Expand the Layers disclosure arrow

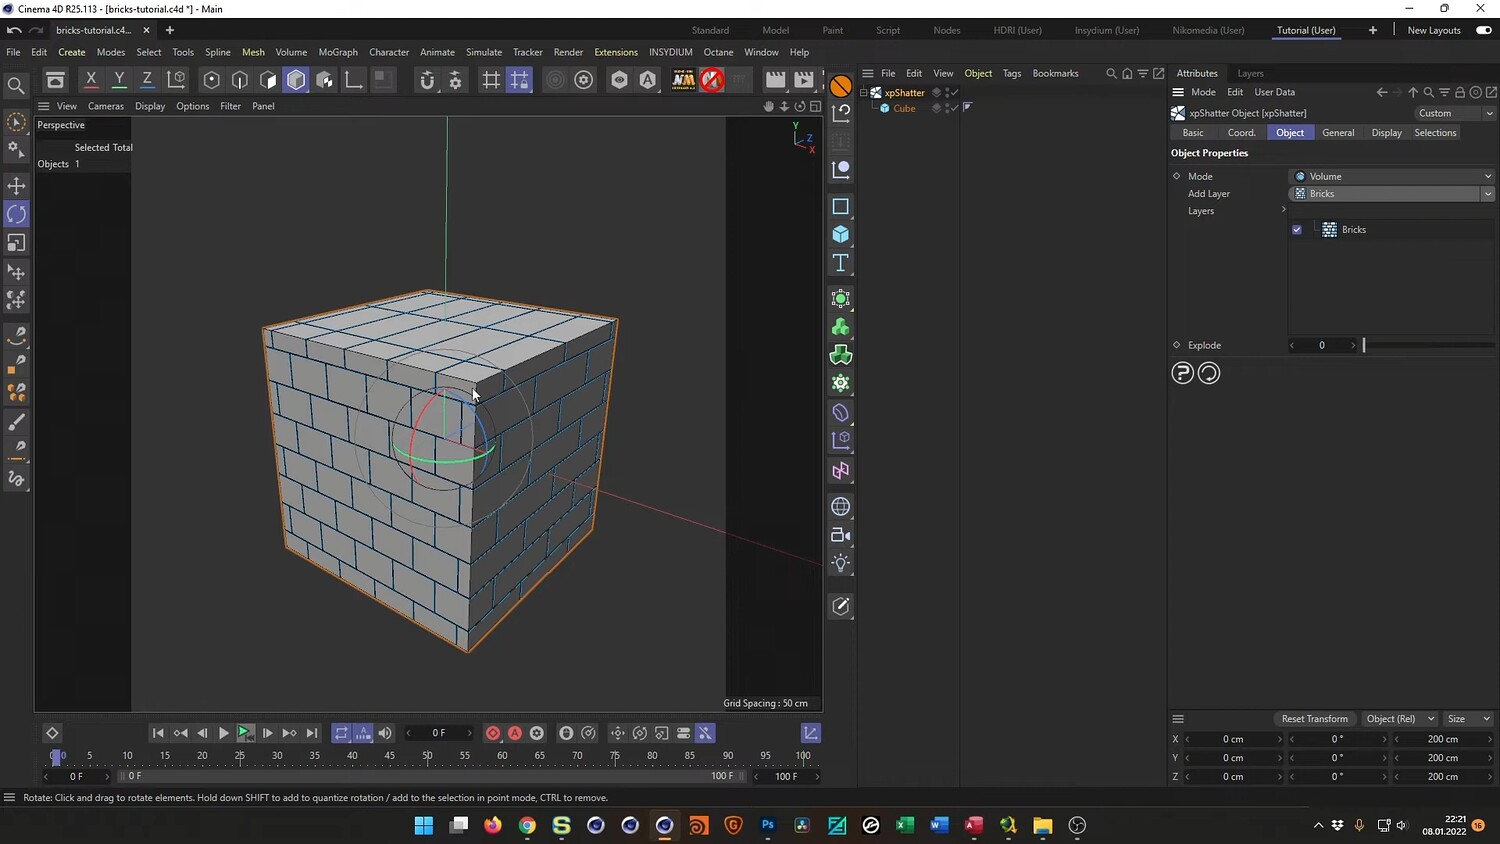(x=1283, y=210)
